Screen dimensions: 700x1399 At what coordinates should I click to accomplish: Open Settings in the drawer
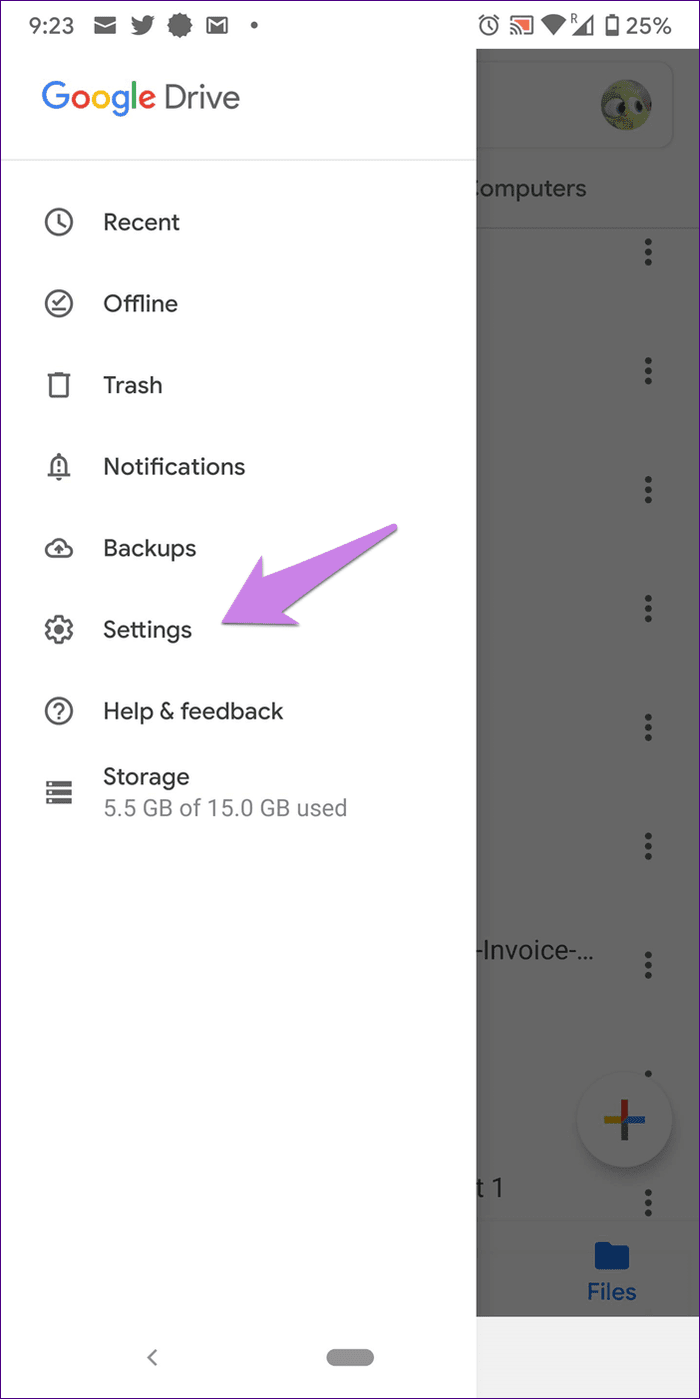click(237, 630)
